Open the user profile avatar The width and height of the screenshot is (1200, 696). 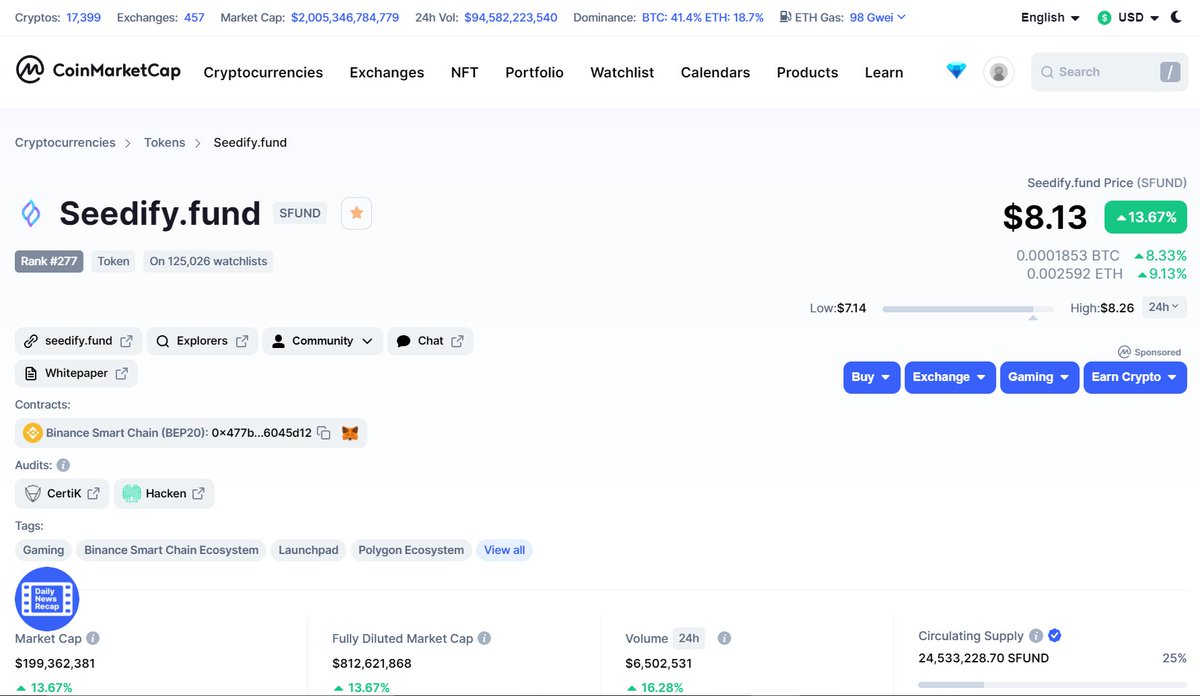(x=998, y=72)
